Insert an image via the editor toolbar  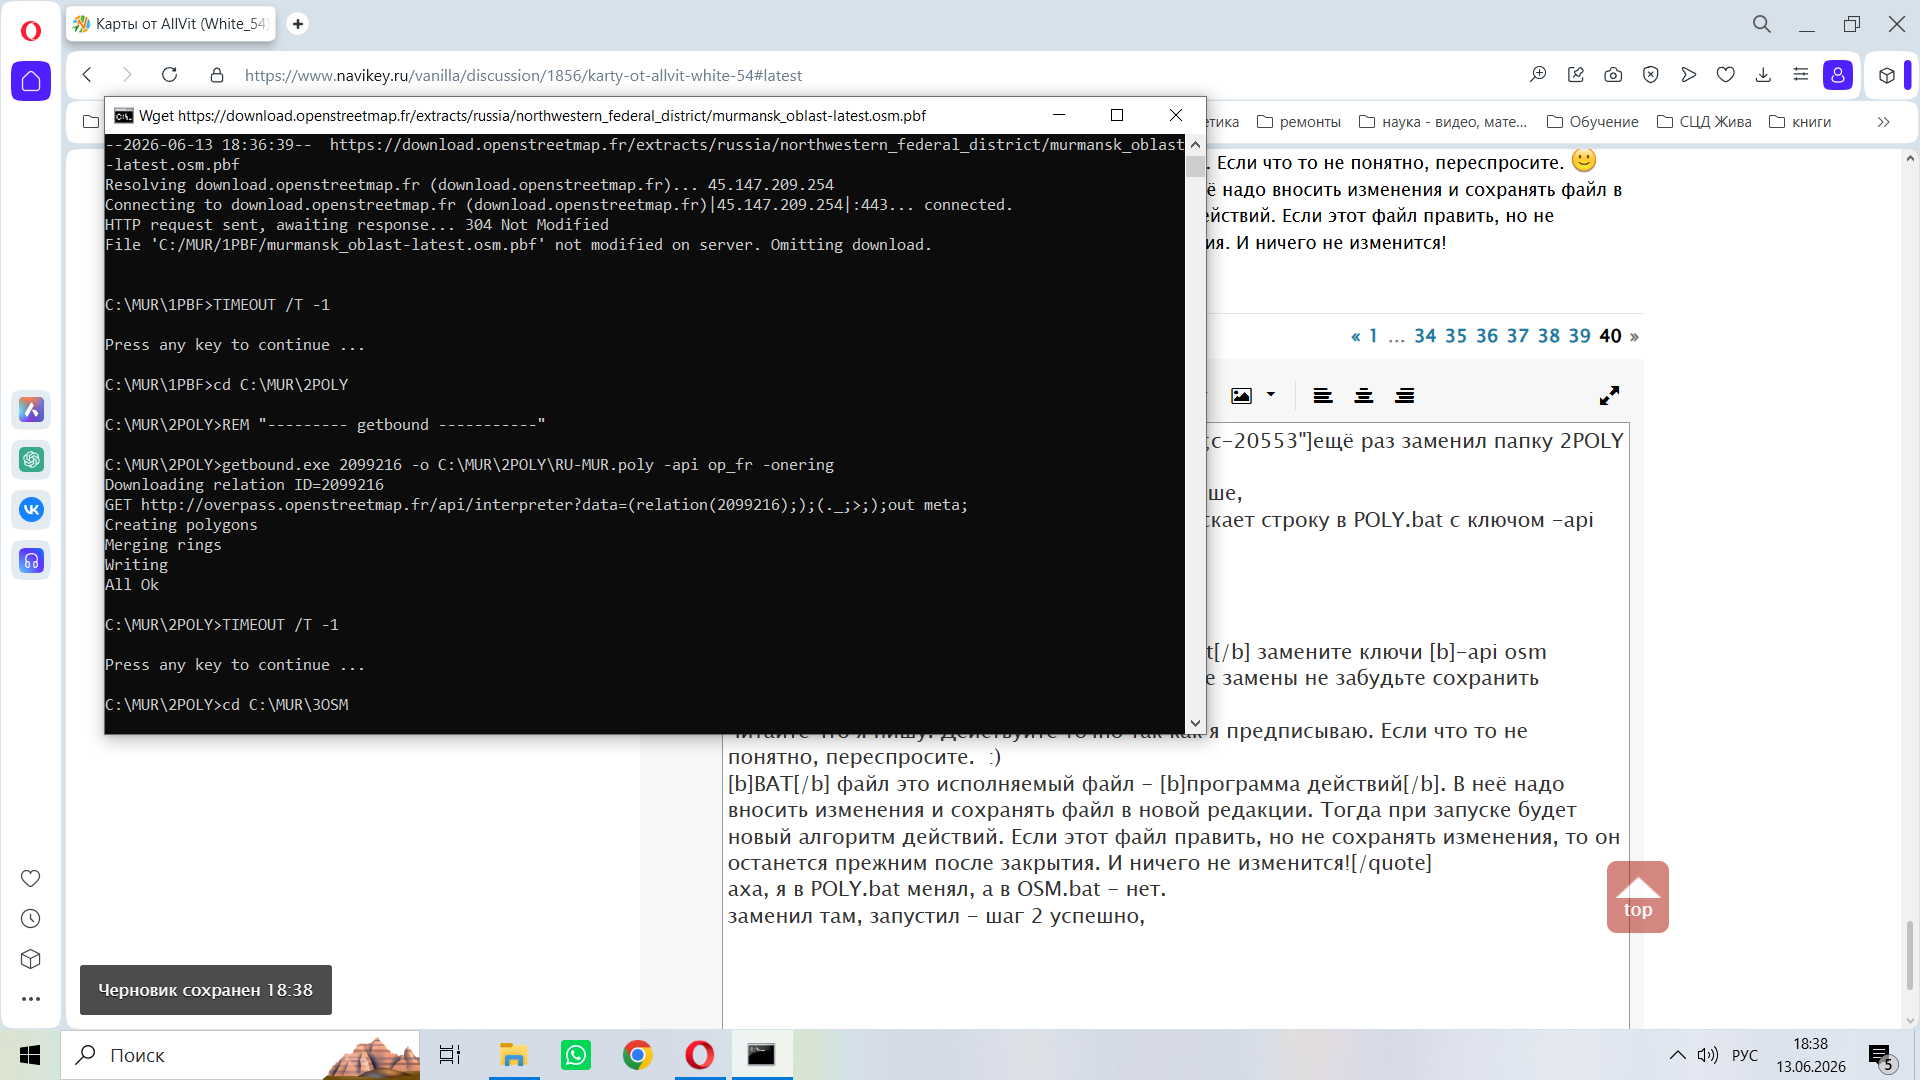pos(1241,396)
